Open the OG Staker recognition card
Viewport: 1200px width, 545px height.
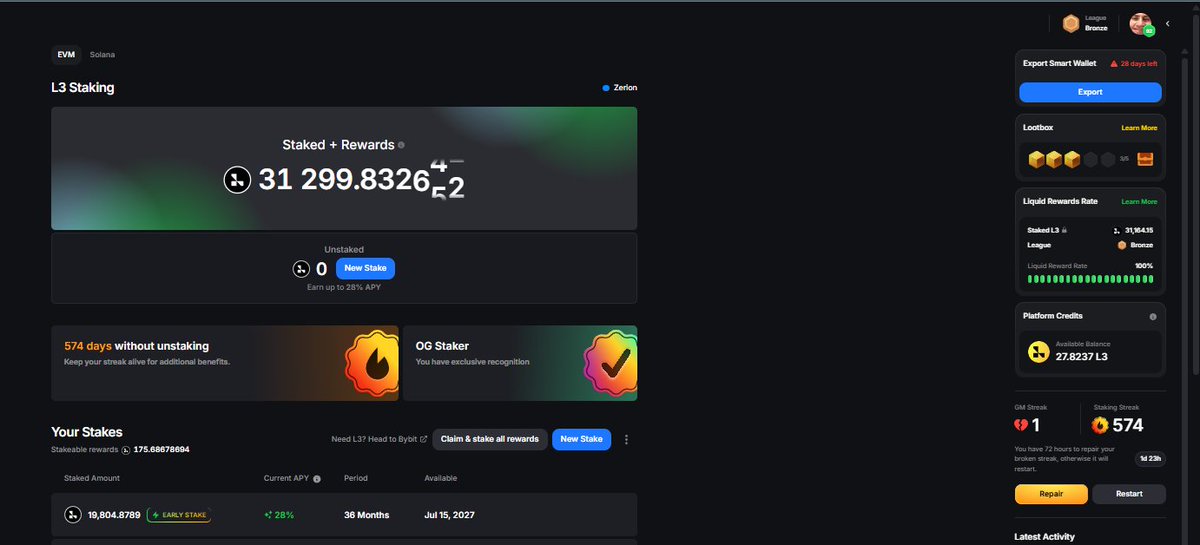tap(520, 363)
